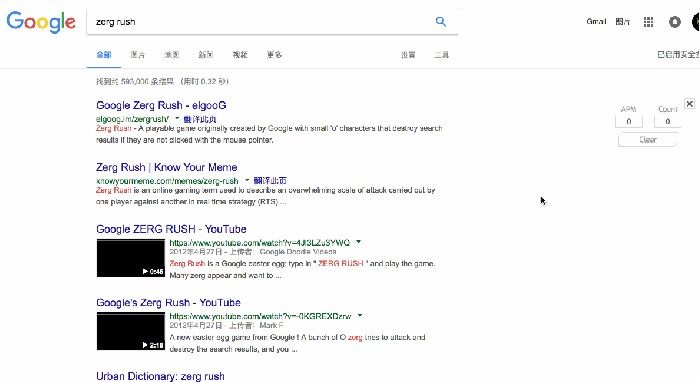Viewport: 700px width, 382px height.
Task: Play the 0:45 video thumbnail
Action: coord(131,258)
